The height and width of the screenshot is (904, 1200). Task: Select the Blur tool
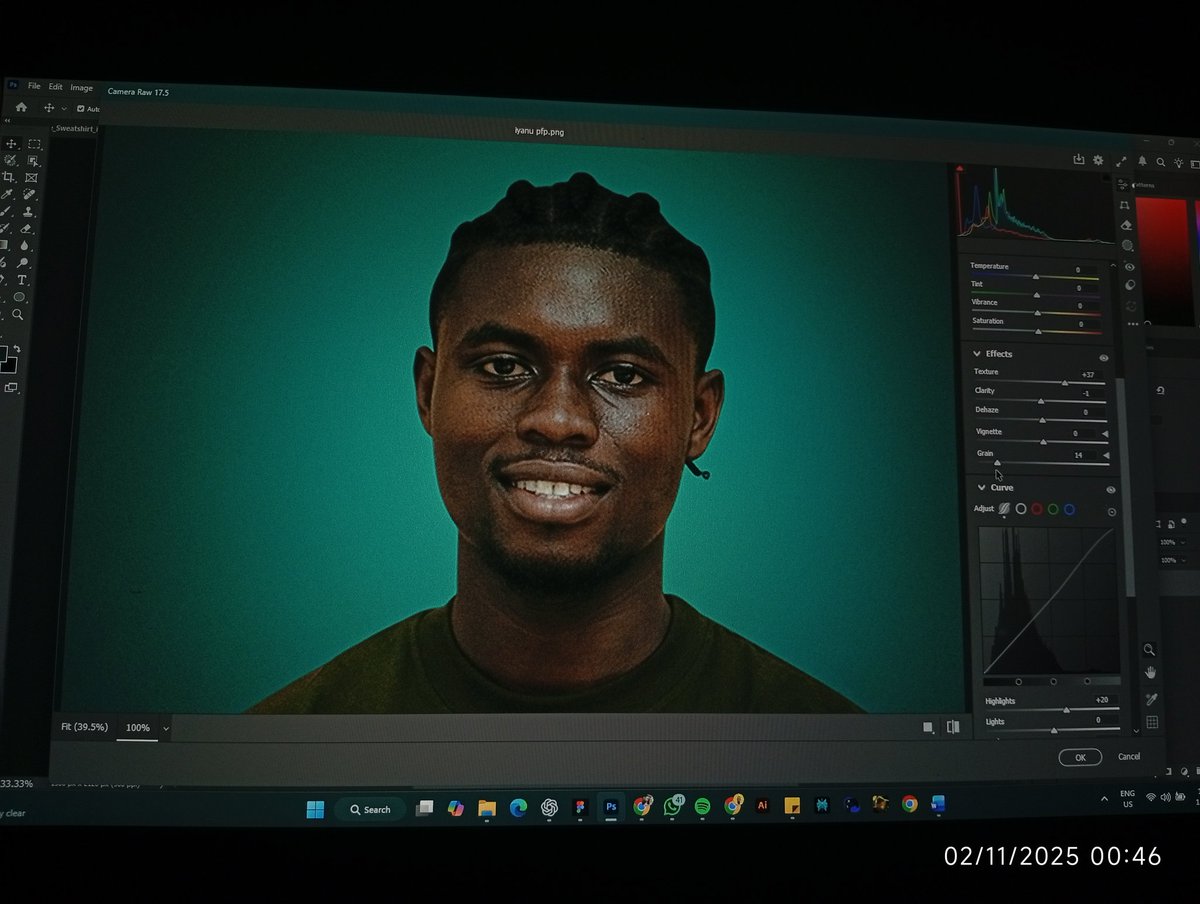[x=25, y=246]
